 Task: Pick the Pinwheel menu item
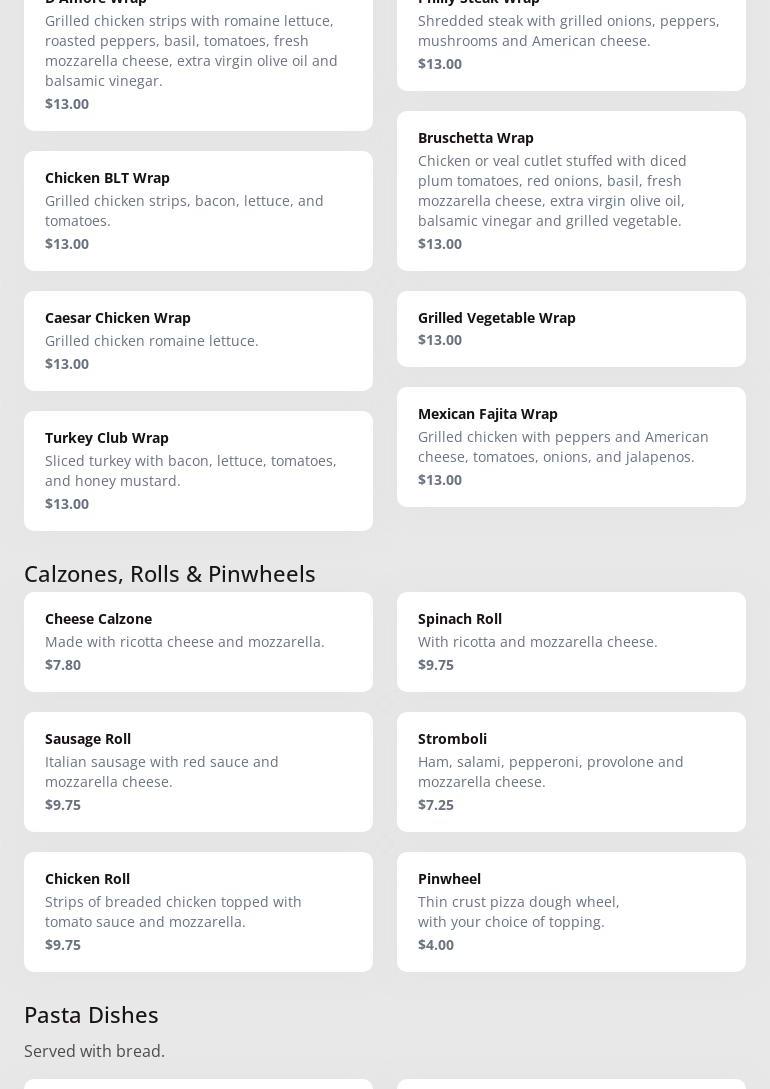point(571,911)
